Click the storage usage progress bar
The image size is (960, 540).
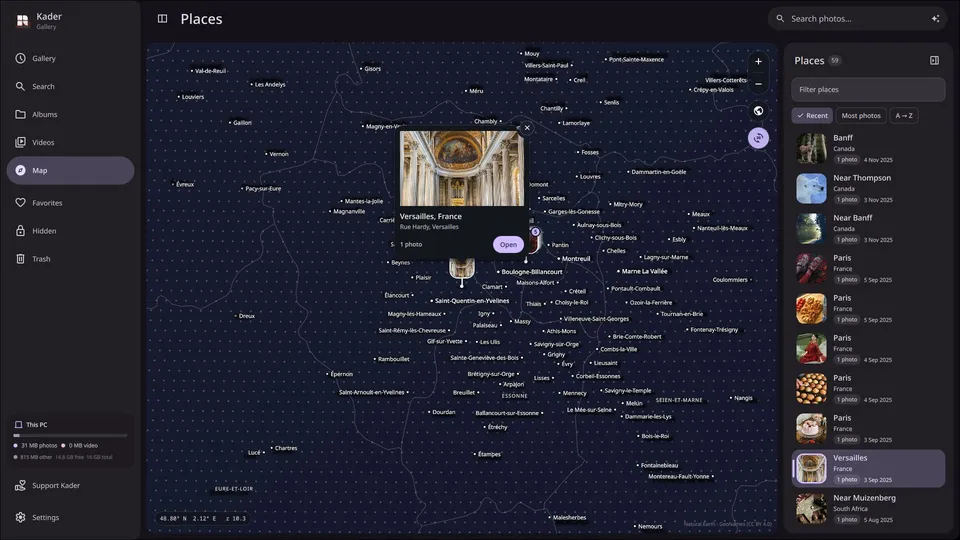70,435
